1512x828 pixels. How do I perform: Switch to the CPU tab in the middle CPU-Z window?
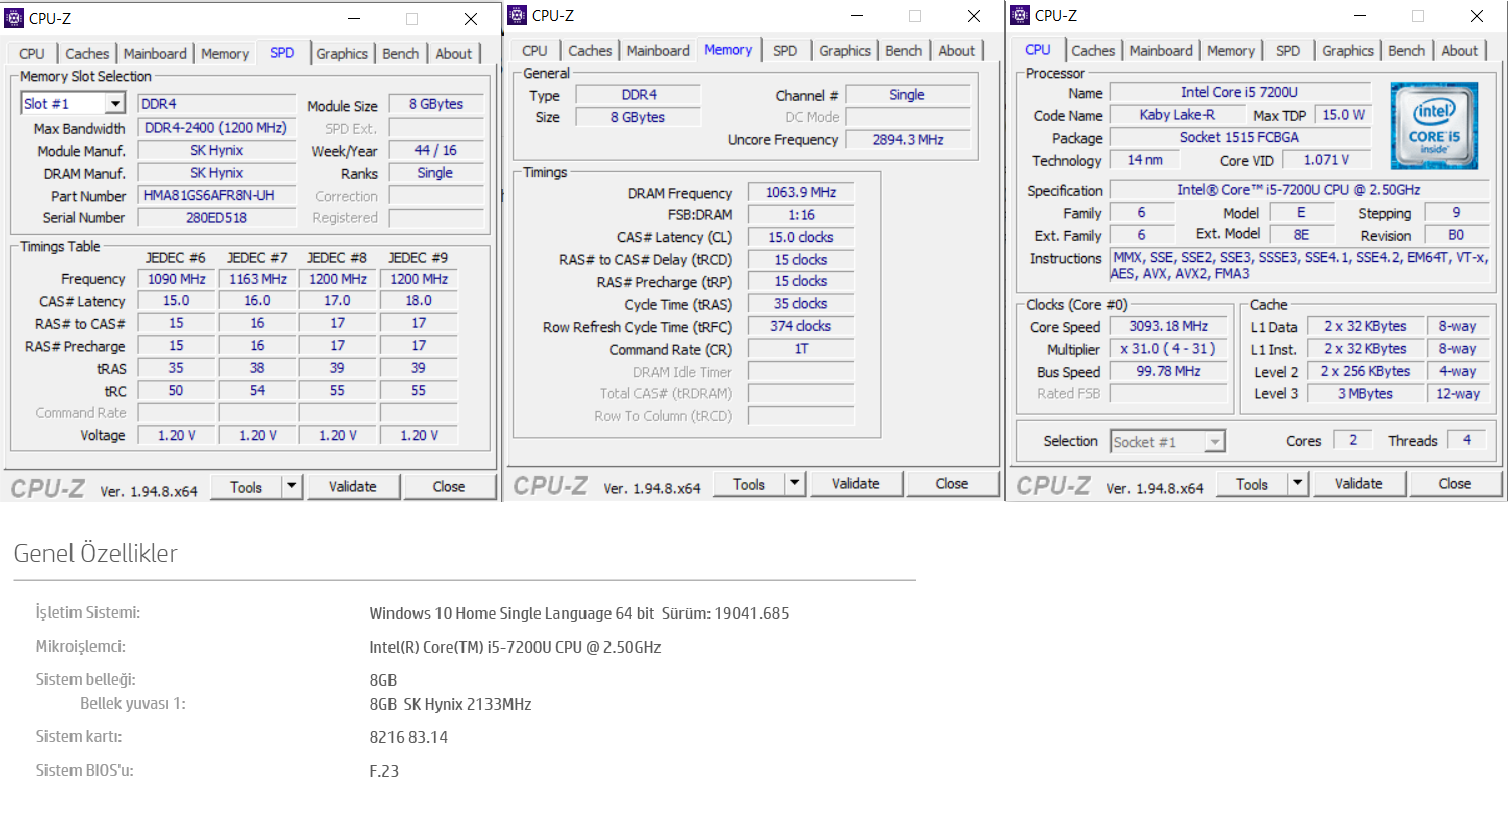click(535, 51)
